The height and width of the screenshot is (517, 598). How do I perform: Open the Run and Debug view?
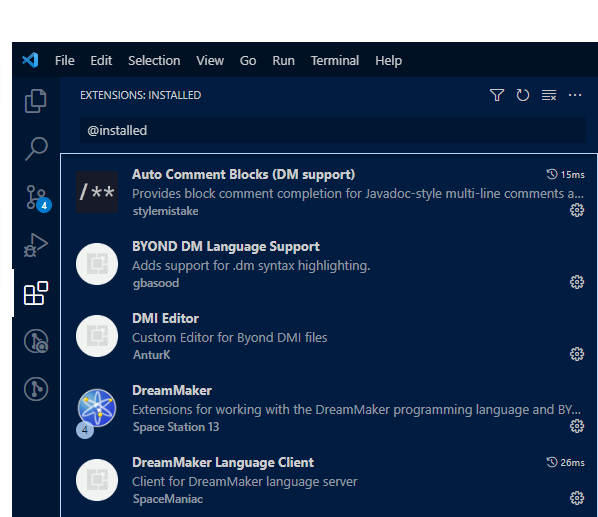pos(36,245)
